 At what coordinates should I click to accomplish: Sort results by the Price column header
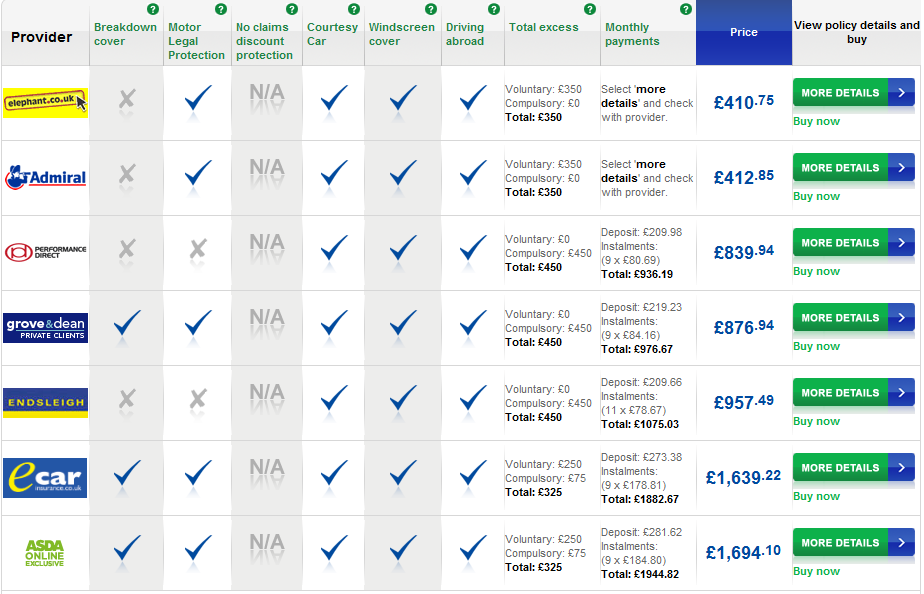pyautogui.click(x=744, y=32)
